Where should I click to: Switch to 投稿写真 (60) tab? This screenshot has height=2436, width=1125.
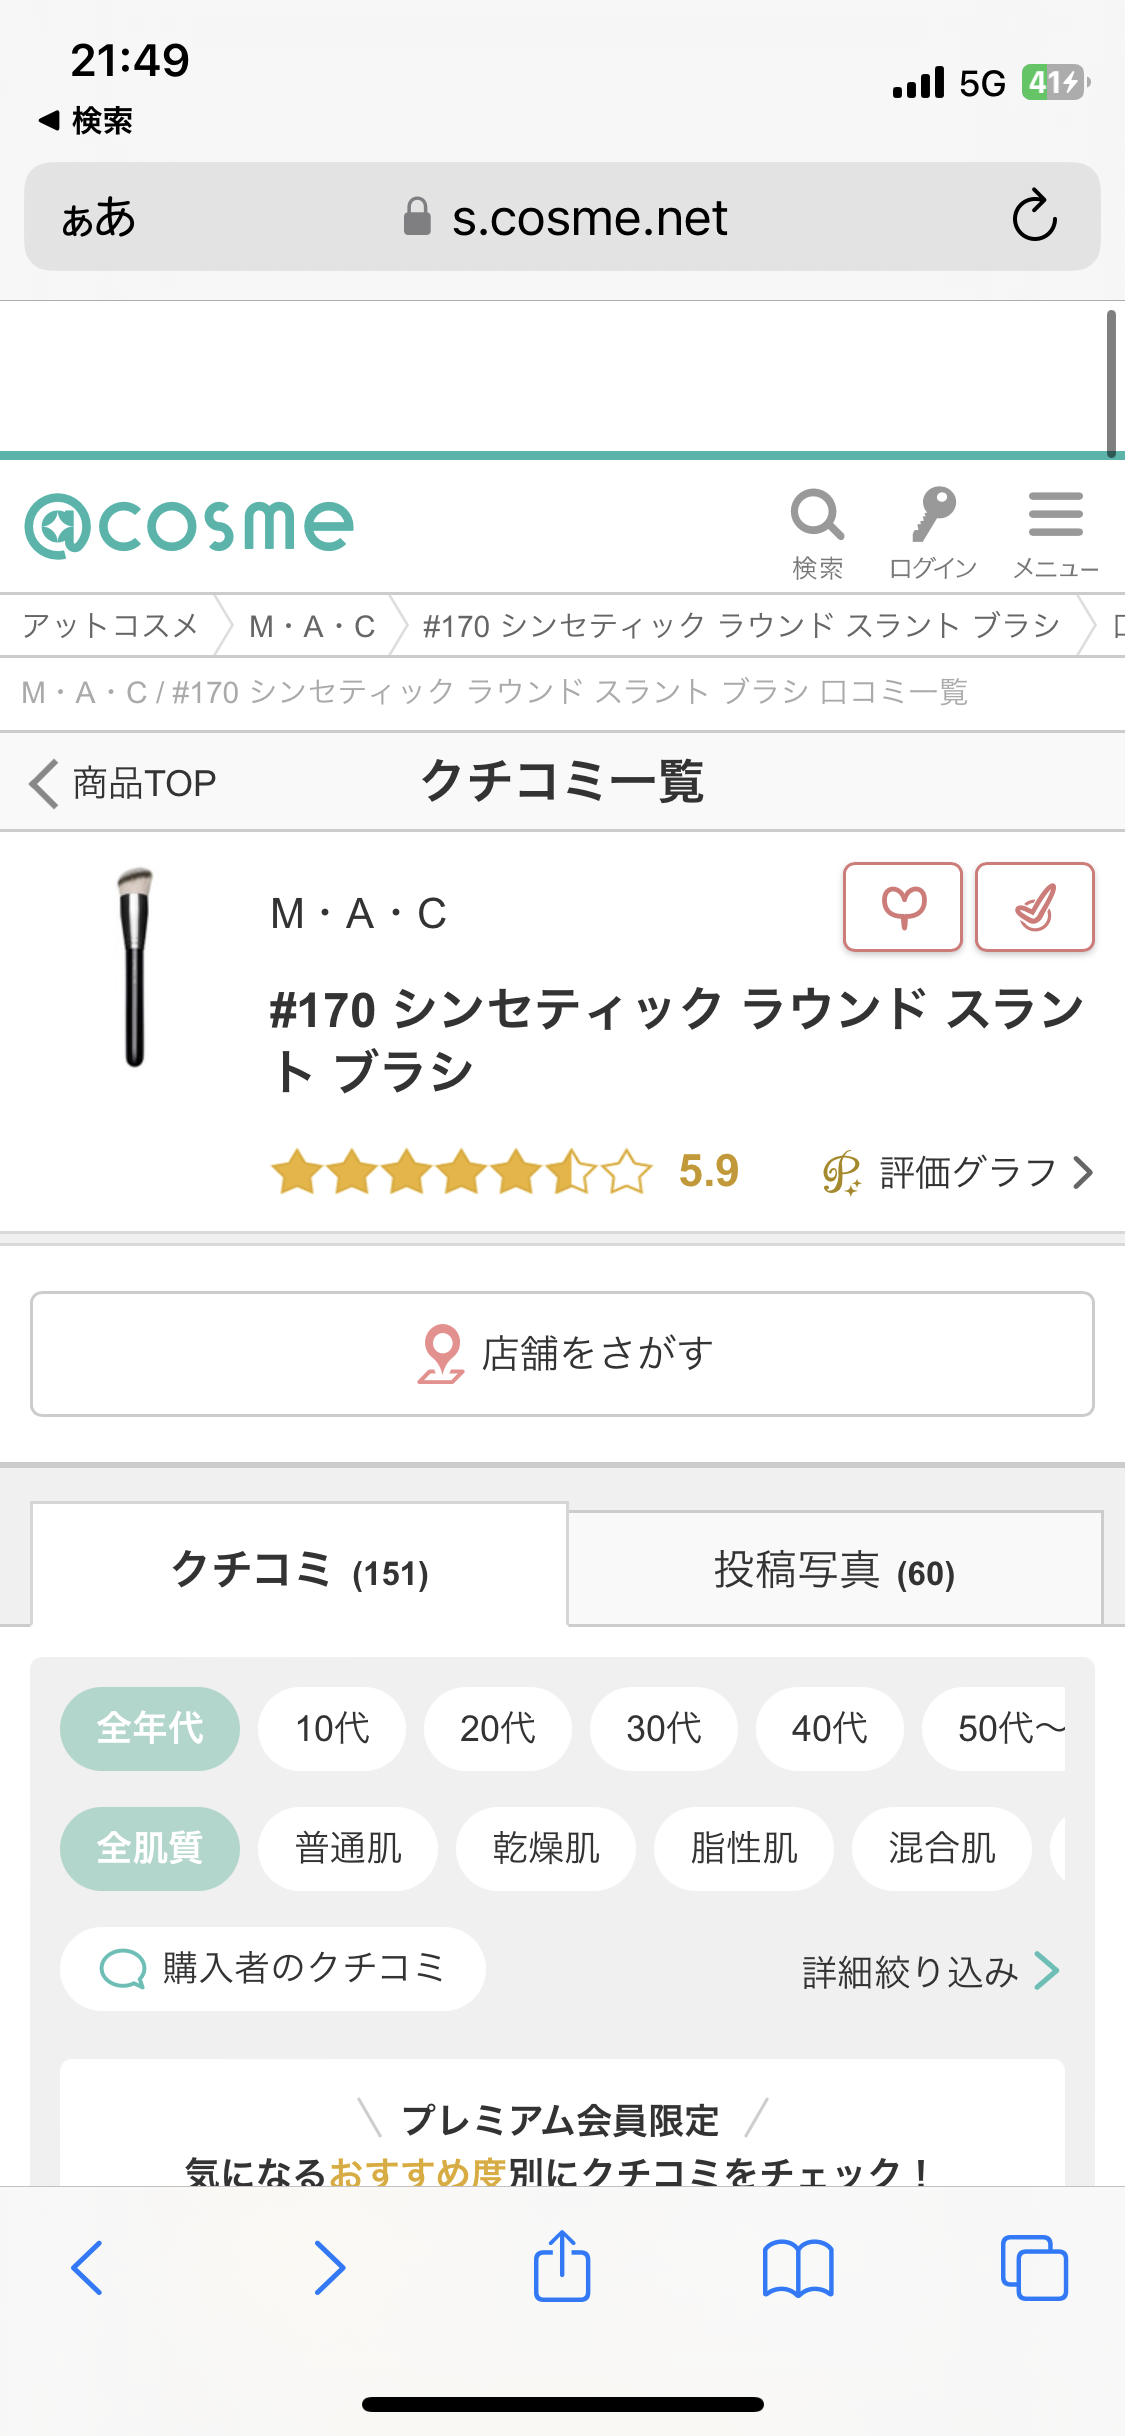[x=834, y=1570]
